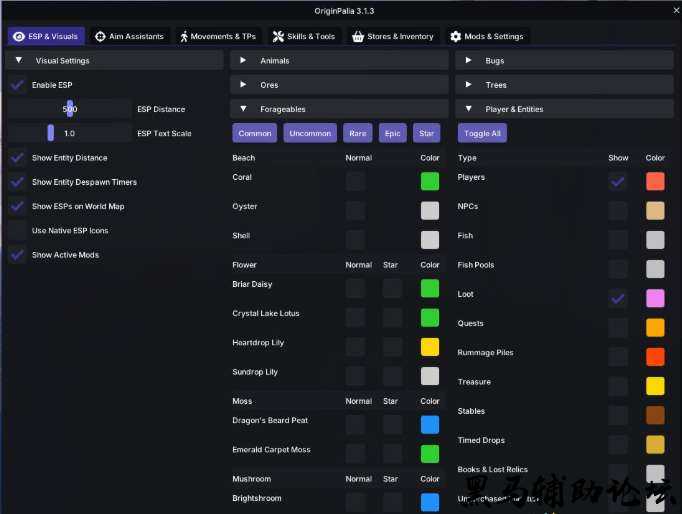Click the basket icon on Stores & Inventory tab
682x514 pixels.
click(x=358, y=37)
